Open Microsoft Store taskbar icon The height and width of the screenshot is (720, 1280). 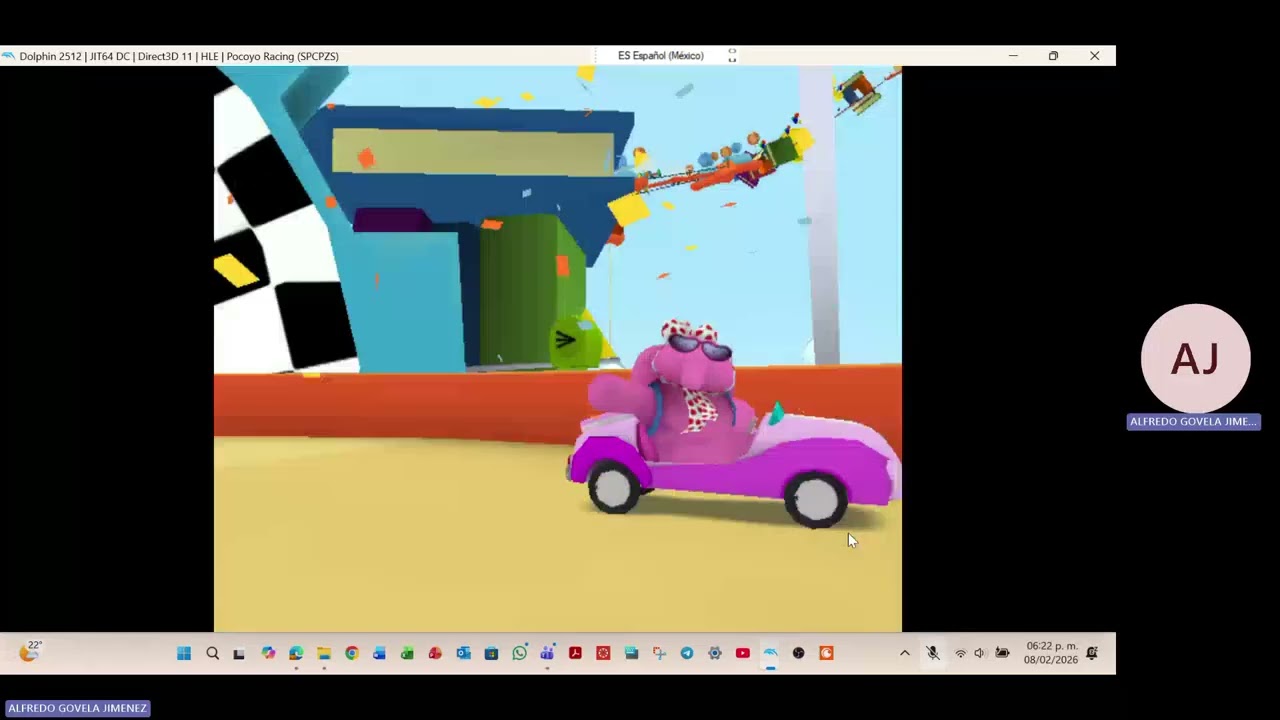tap(491, 653)
